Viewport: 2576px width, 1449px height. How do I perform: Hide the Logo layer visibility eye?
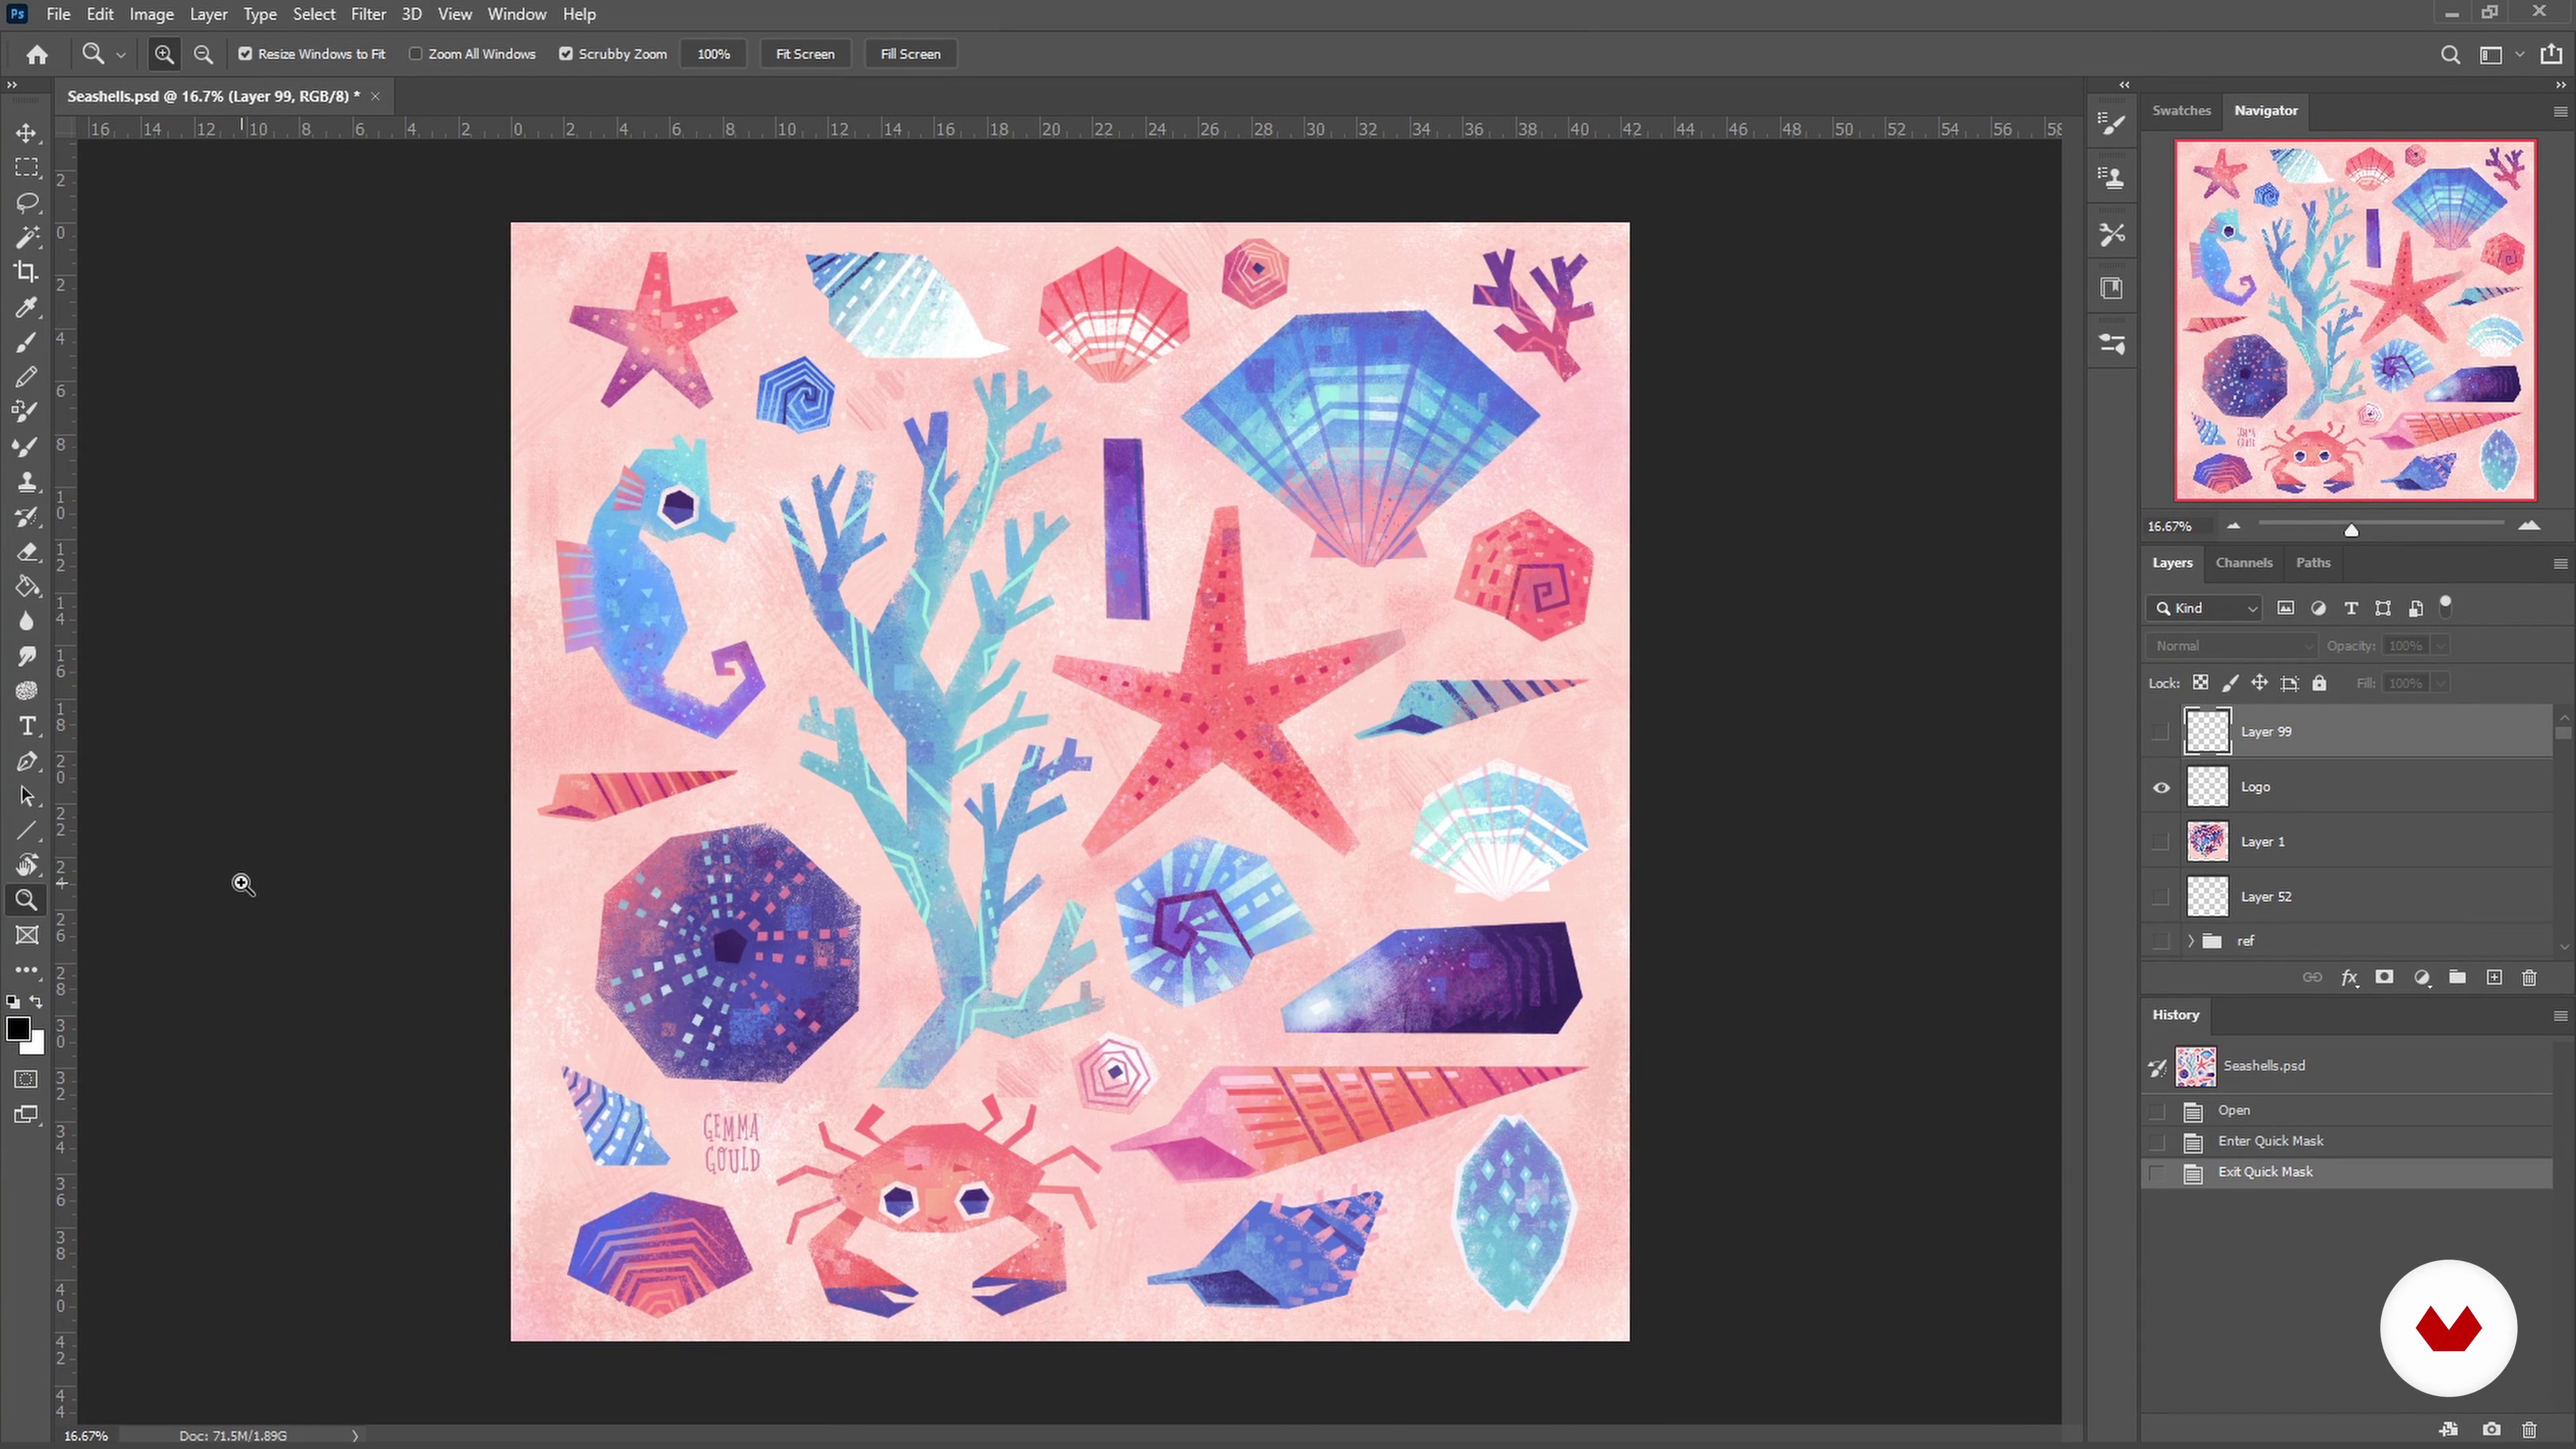pos(2161,787)
